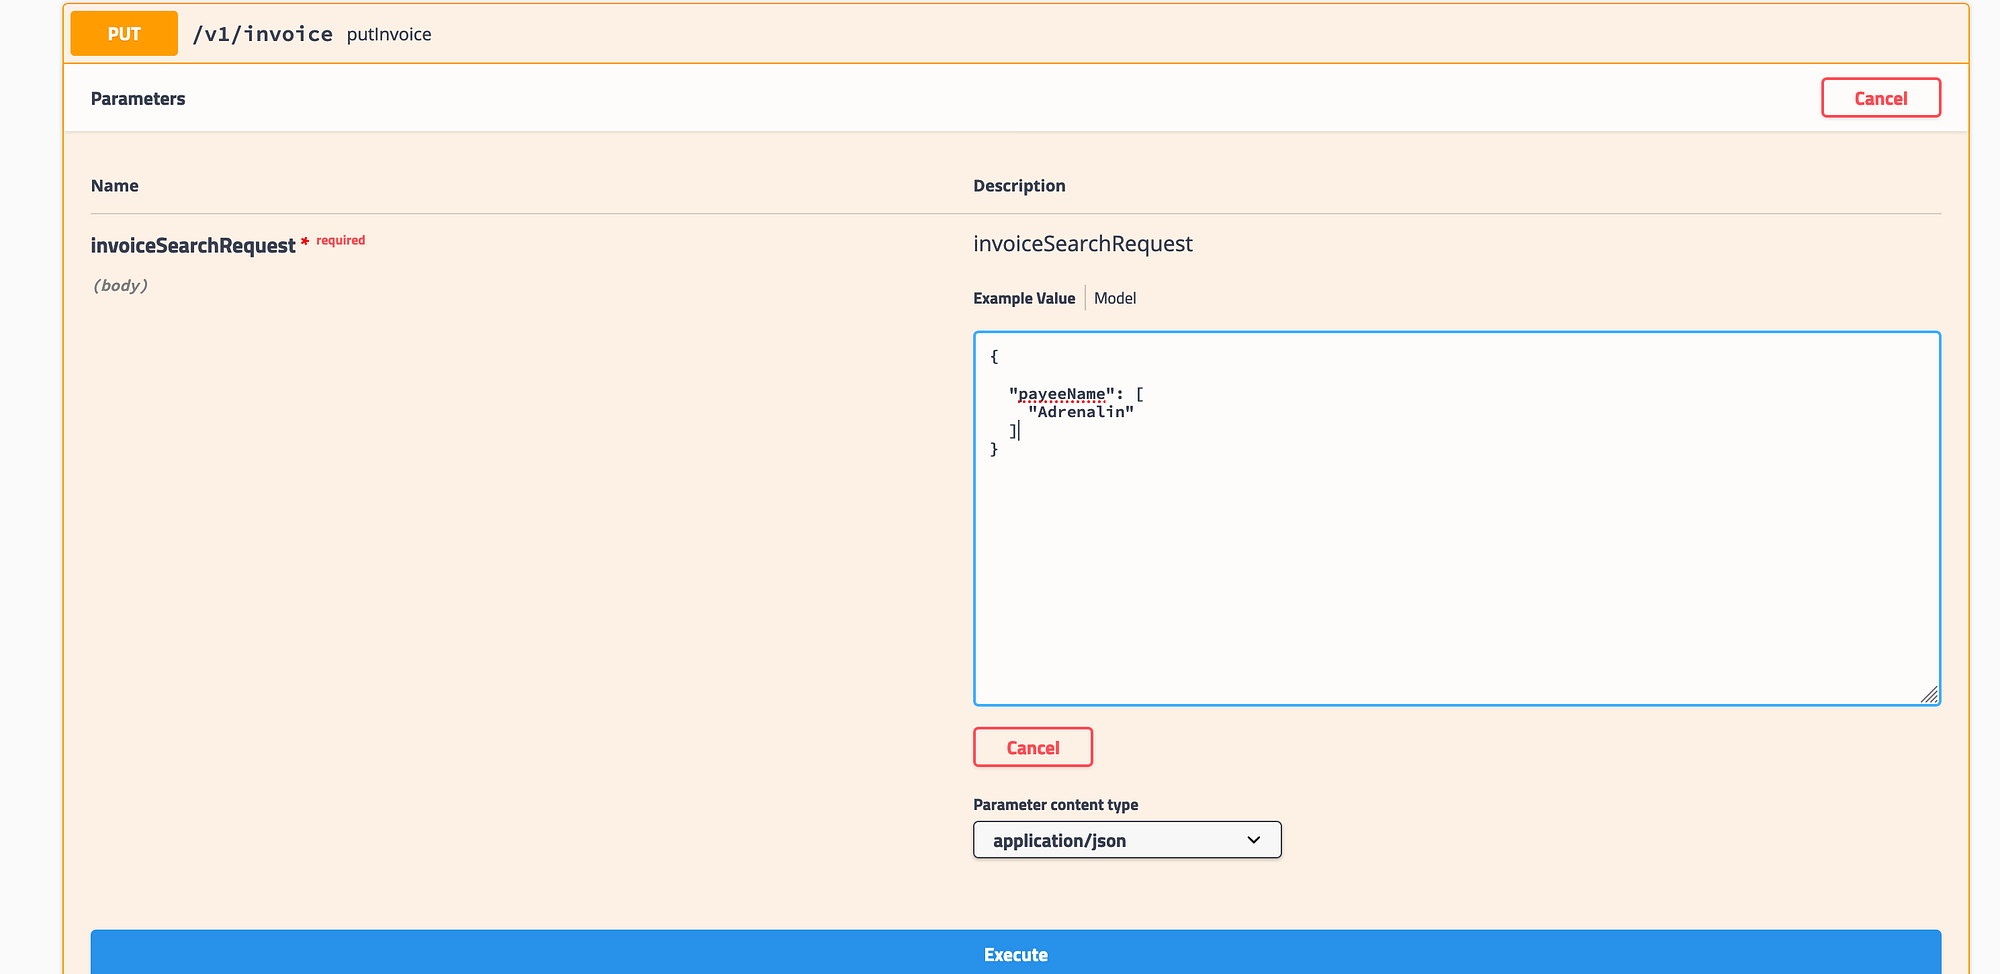Click Execute to send the request
This screenshot has height=974, width=2000.
(1015, 953)
